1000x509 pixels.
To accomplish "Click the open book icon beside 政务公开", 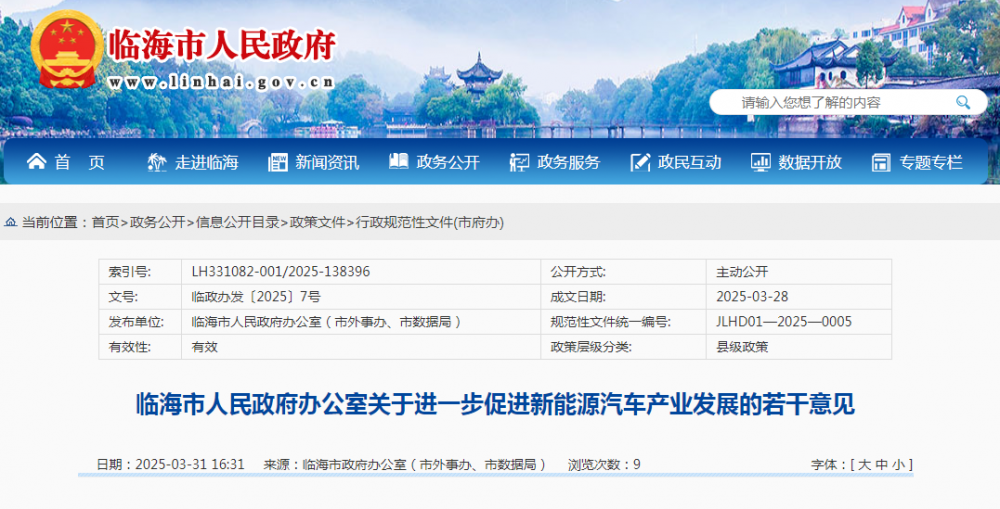I will [x=399, y=161].
